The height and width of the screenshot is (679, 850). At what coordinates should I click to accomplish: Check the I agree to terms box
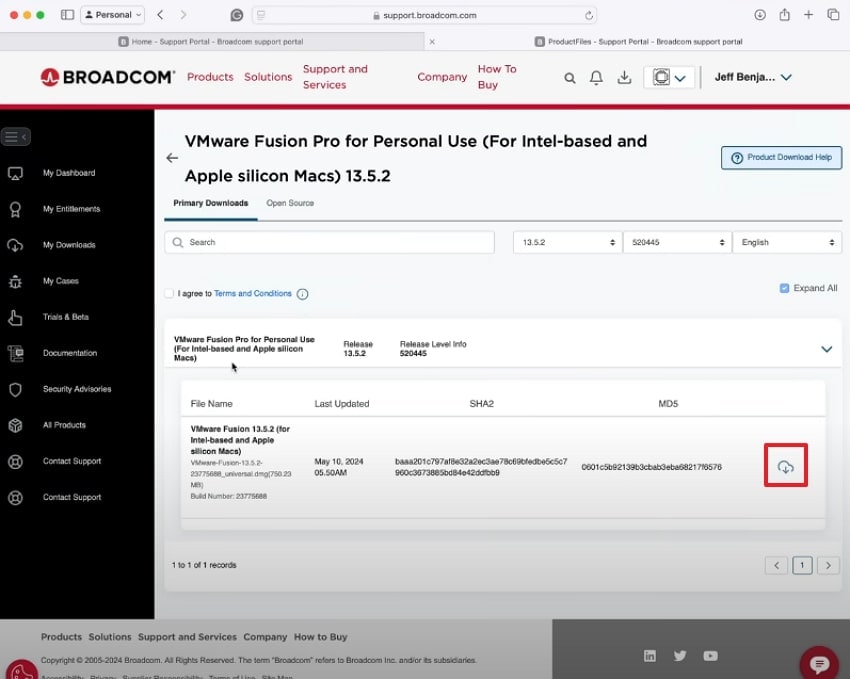[x=169, y=293]
